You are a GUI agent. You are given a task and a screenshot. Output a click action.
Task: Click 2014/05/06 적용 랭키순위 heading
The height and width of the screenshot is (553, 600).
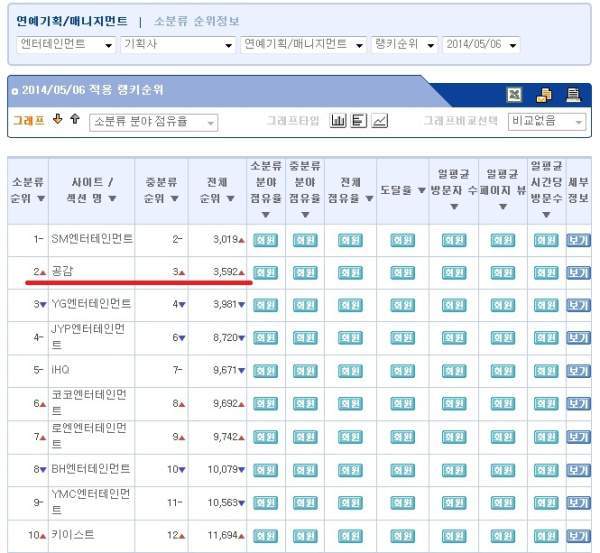[93, 90]
